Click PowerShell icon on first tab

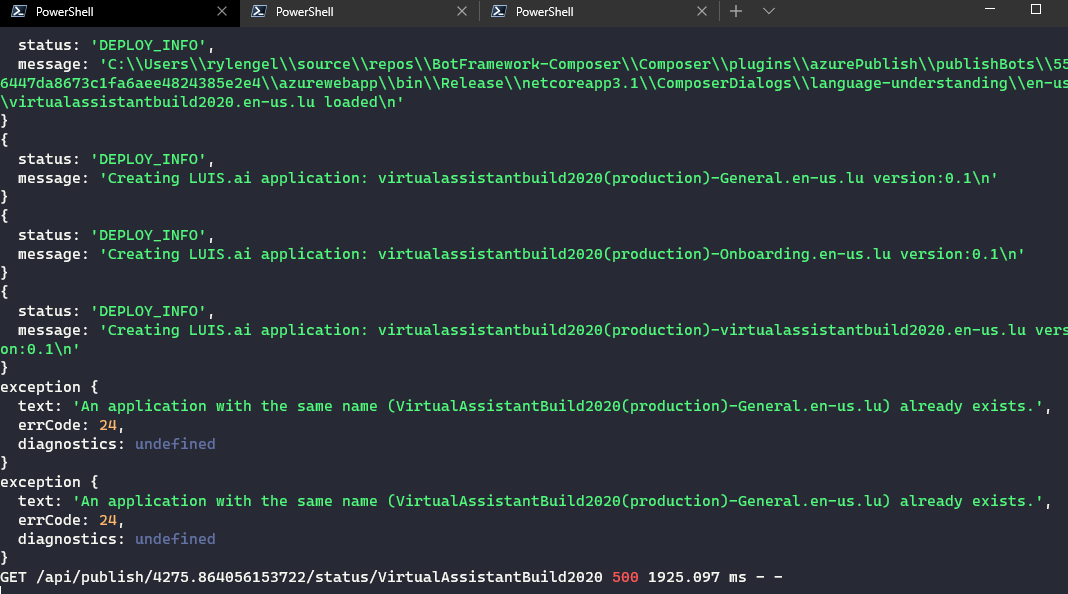tap(19, 12)
